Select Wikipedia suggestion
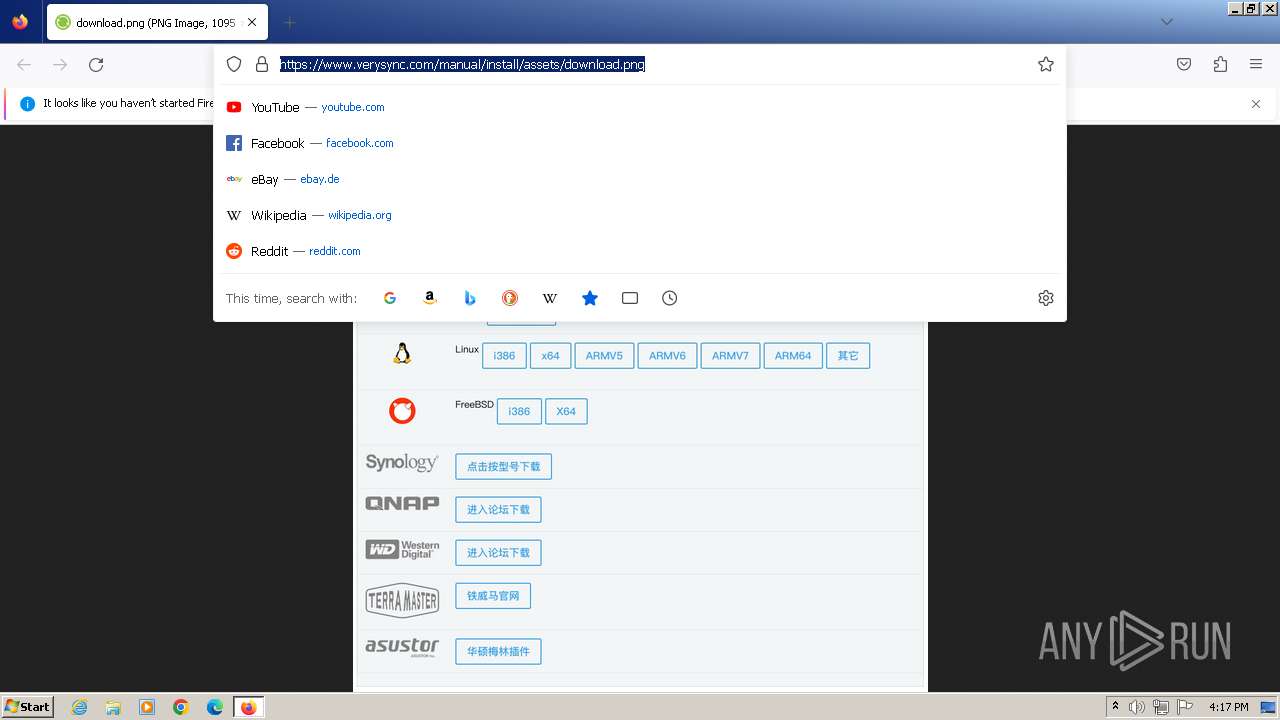This screenshot has width=1280, height=720. pyautogui.click(x=640, y=215)
